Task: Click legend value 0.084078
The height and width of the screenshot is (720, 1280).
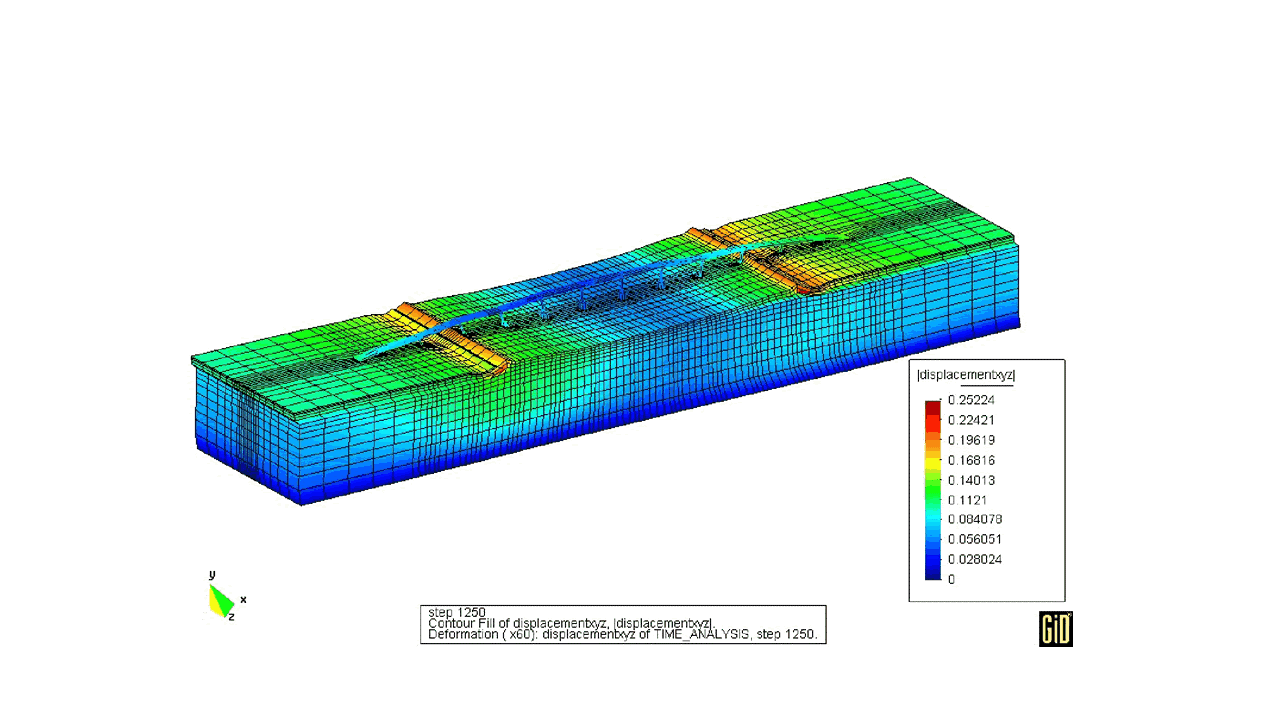Action: click(974, 519)
